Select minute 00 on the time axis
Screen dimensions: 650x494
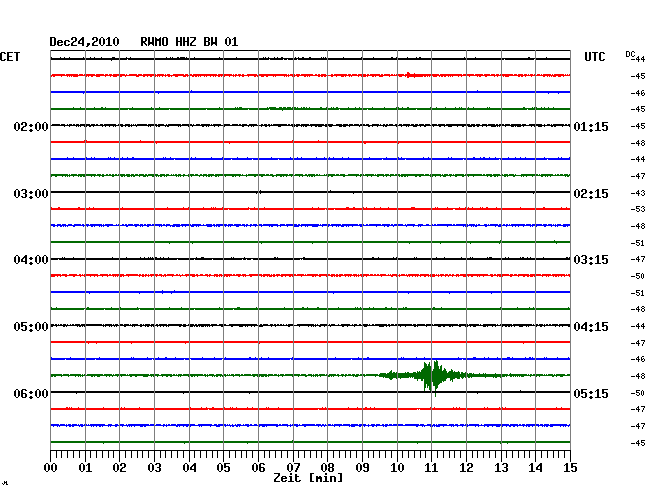[x=51, y=467]
